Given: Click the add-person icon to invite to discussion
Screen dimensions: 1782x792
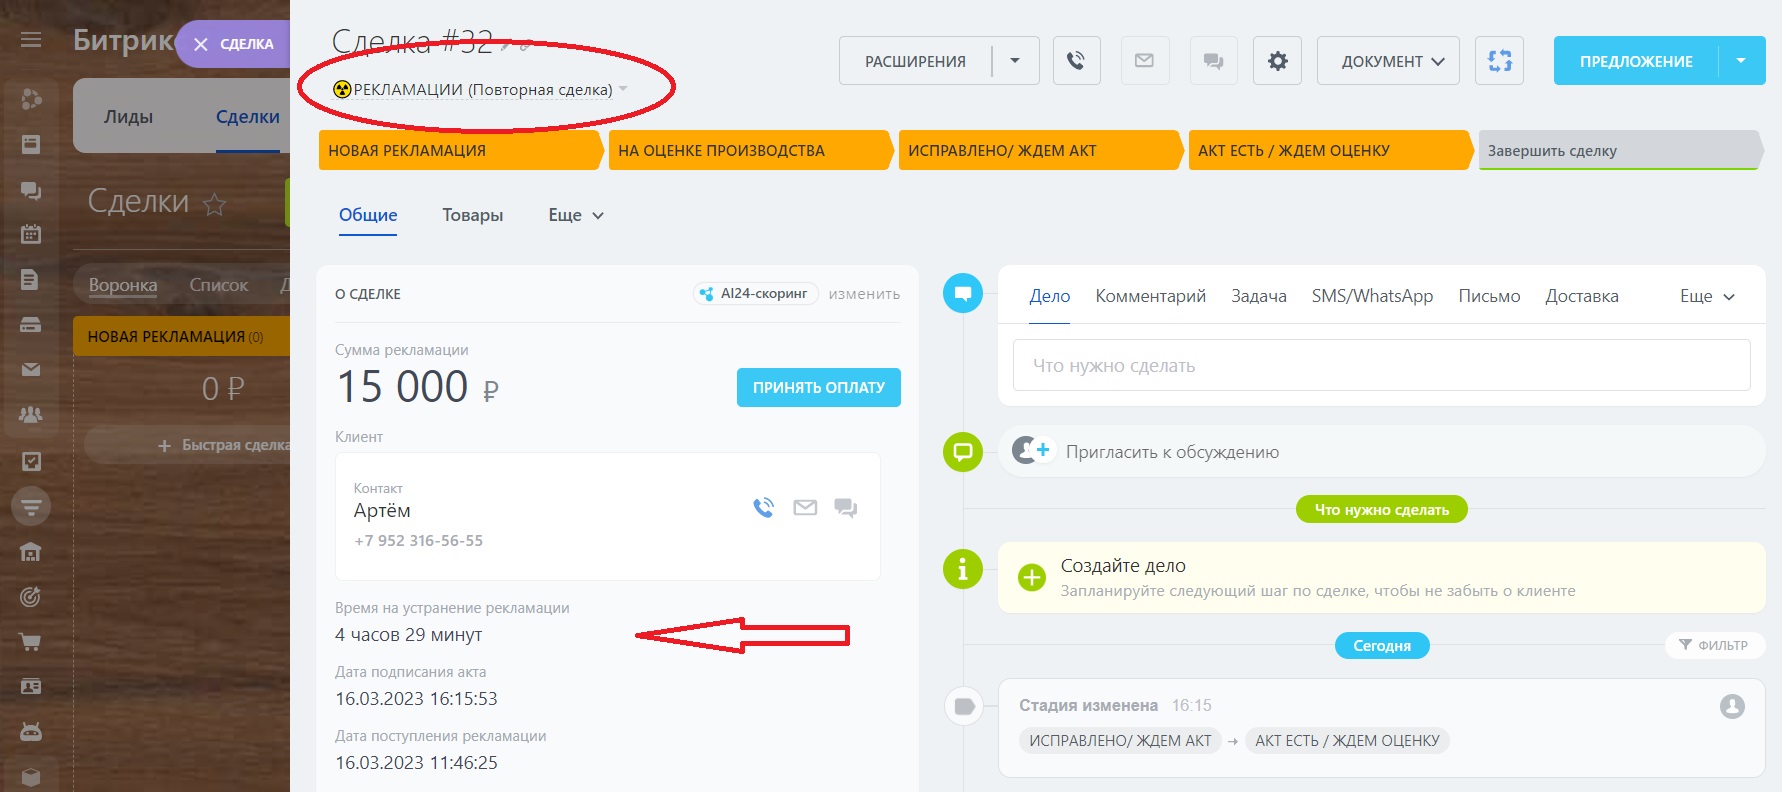Looking at the screenshot, I should tap(1031, 451).
